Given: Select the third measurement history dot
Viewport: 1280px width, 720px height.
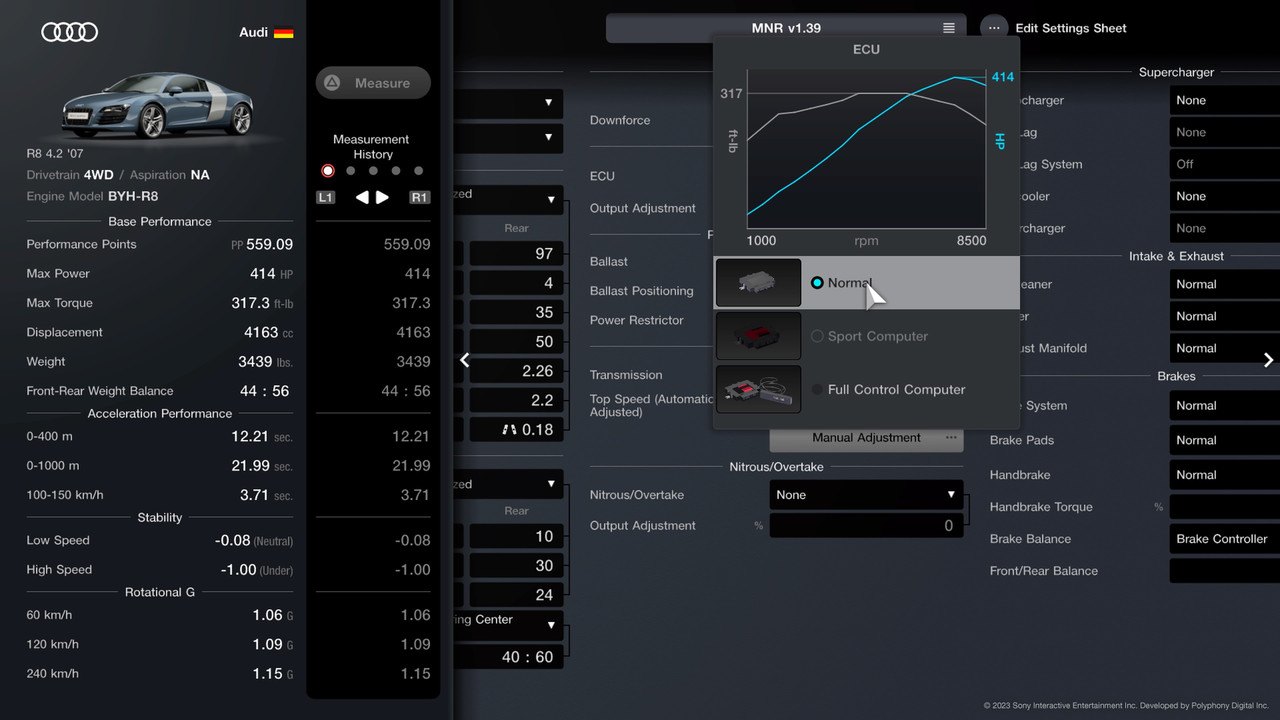Looking at the screenshot, I should pyautogui.click(x=373, y=171).
